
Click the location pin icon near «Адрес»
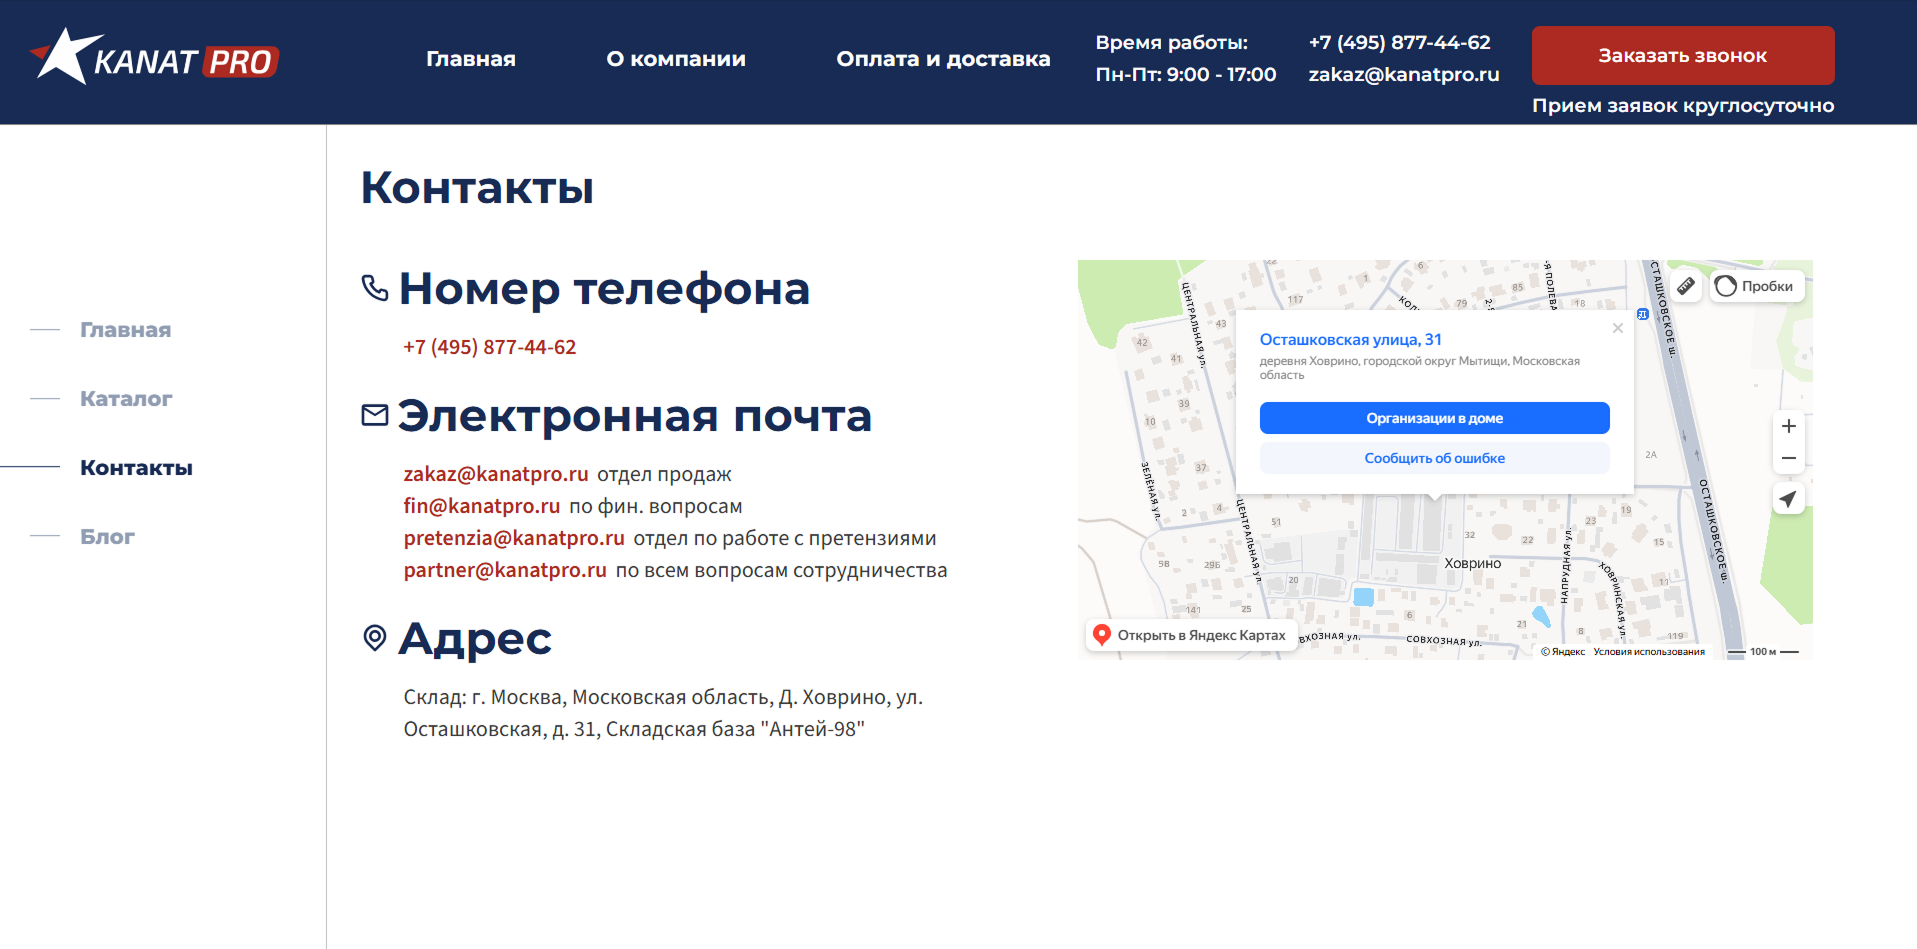[x=374, y=639]
